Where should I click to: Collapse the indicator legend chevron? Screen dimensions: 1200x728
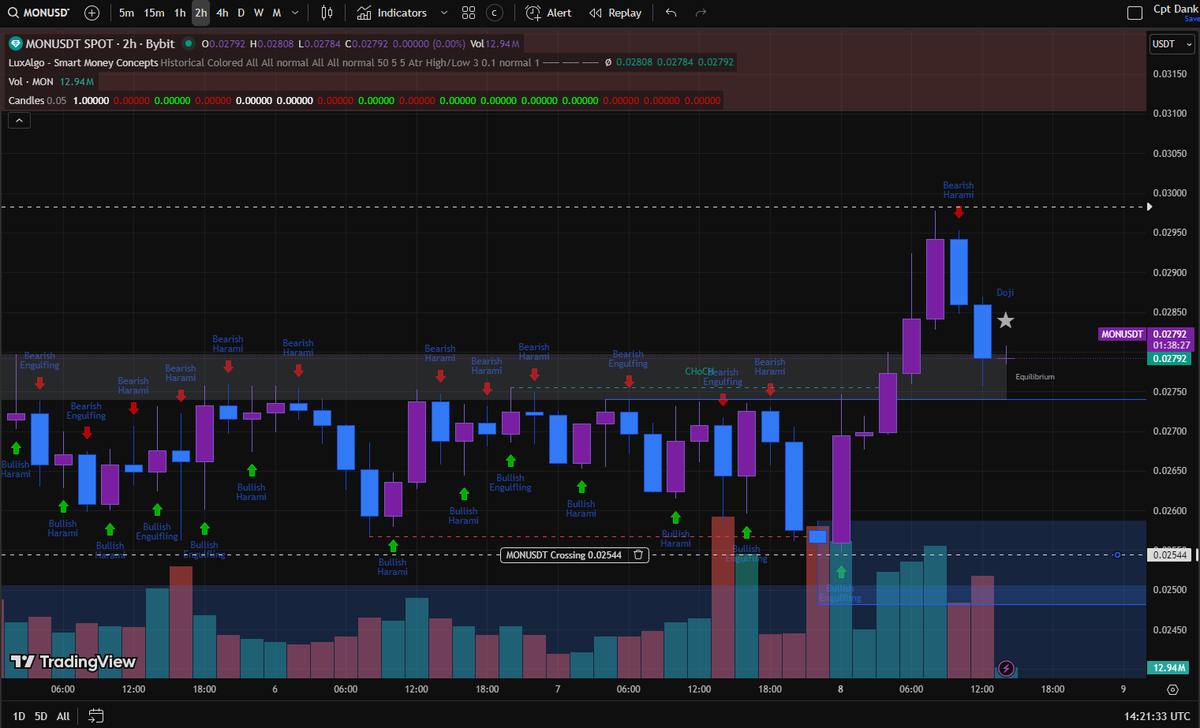[x=18, y=120]
